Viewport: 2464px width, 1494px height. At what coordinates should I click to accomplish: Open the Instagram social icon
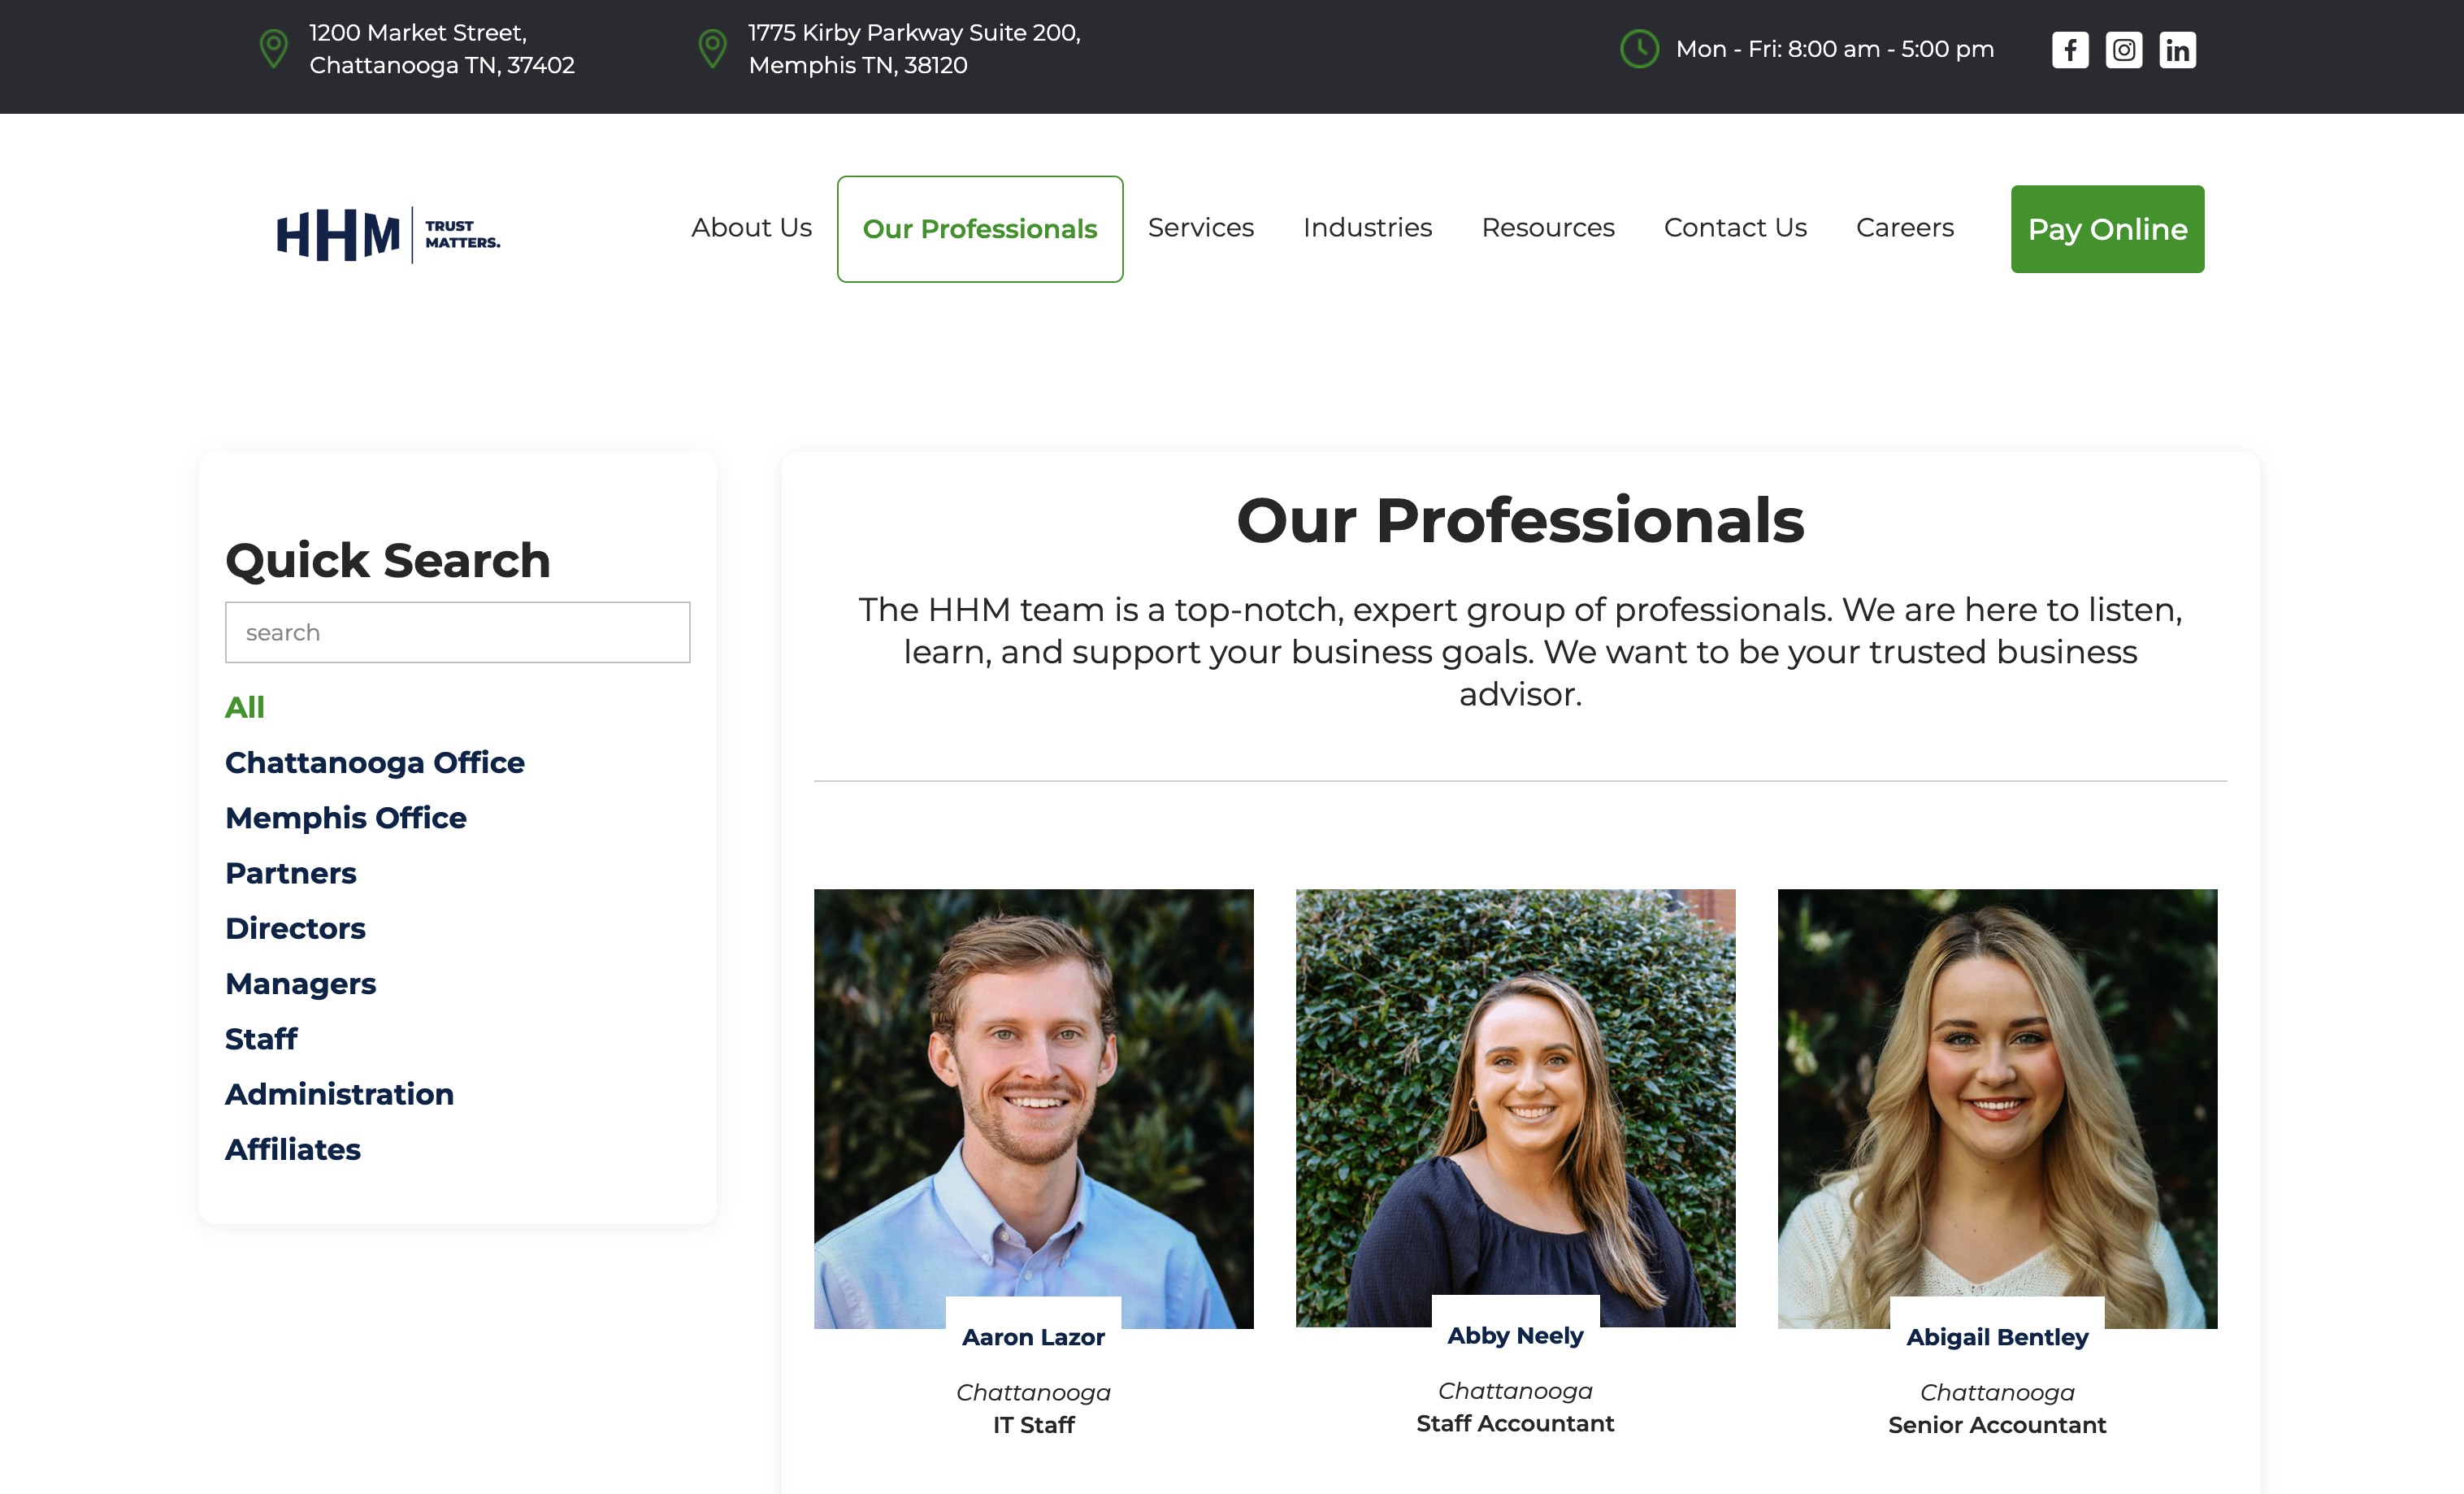tap(2123, 49)
